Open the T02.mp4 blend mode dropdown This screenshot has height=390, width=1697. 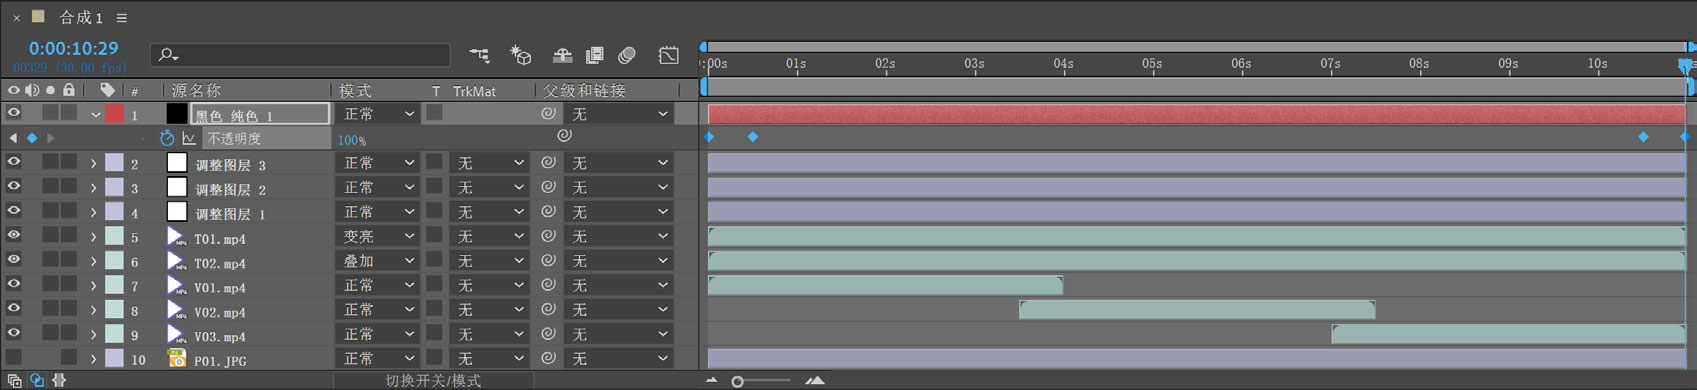(x=377, y=261)
